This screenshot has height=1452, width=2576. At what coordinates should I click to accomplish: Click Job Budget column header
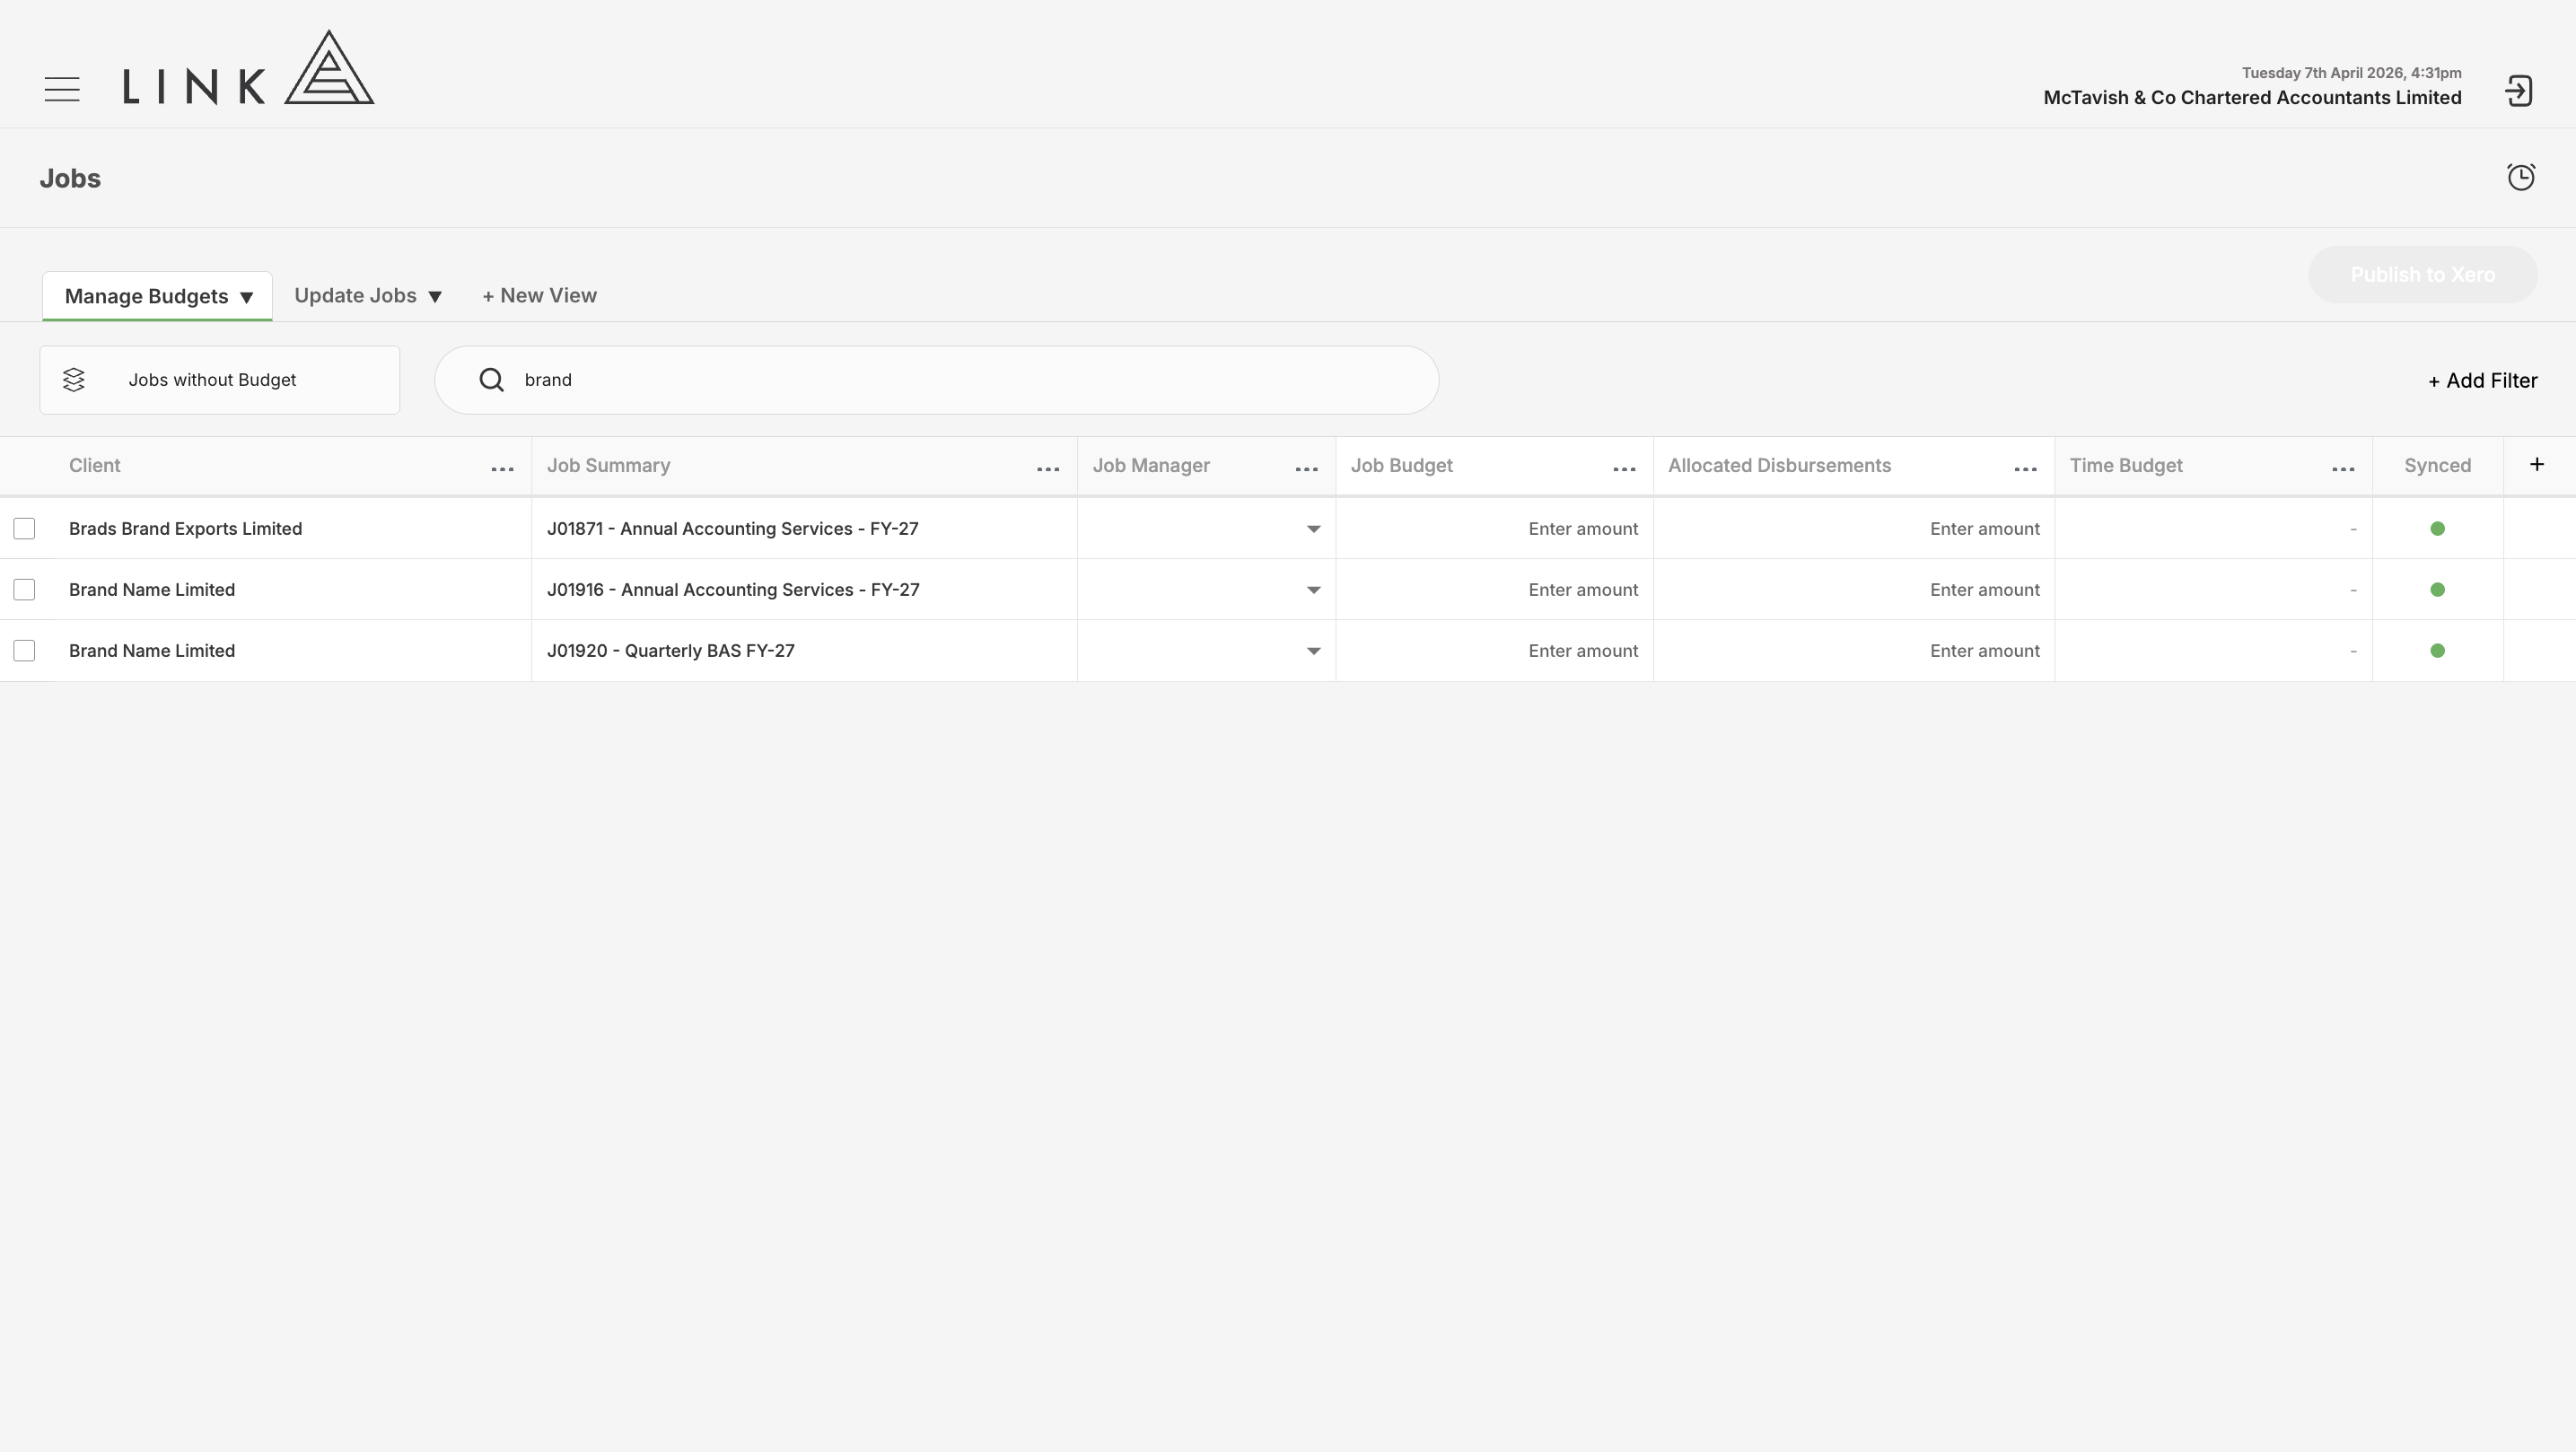tap(1401, 466)
